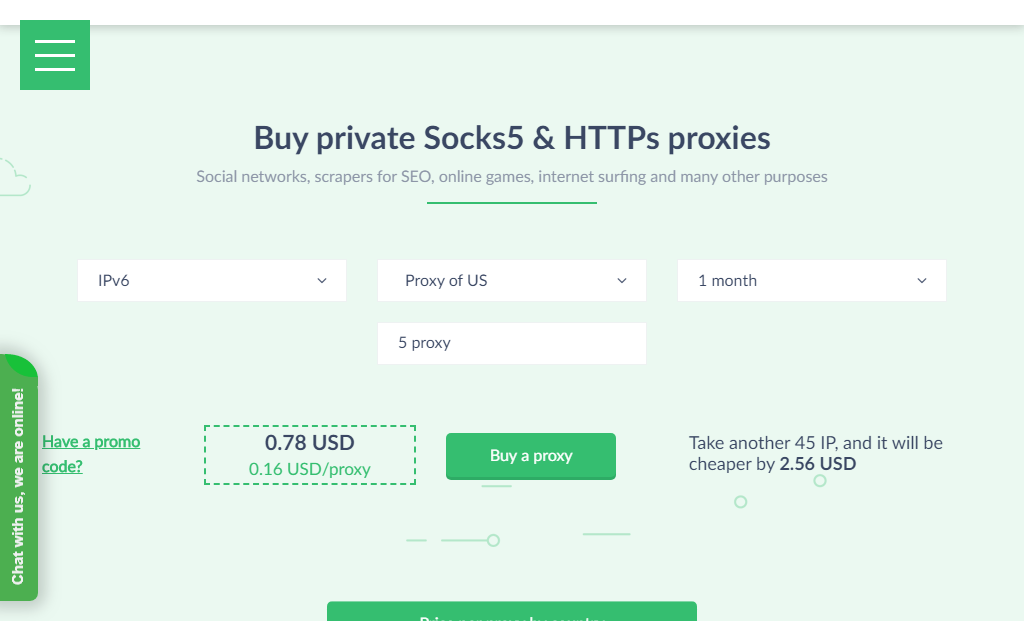This screenshot has height=621, width=1024.
Task: Click the green corner curl of chat tab
Action: (x=21, y=364)
